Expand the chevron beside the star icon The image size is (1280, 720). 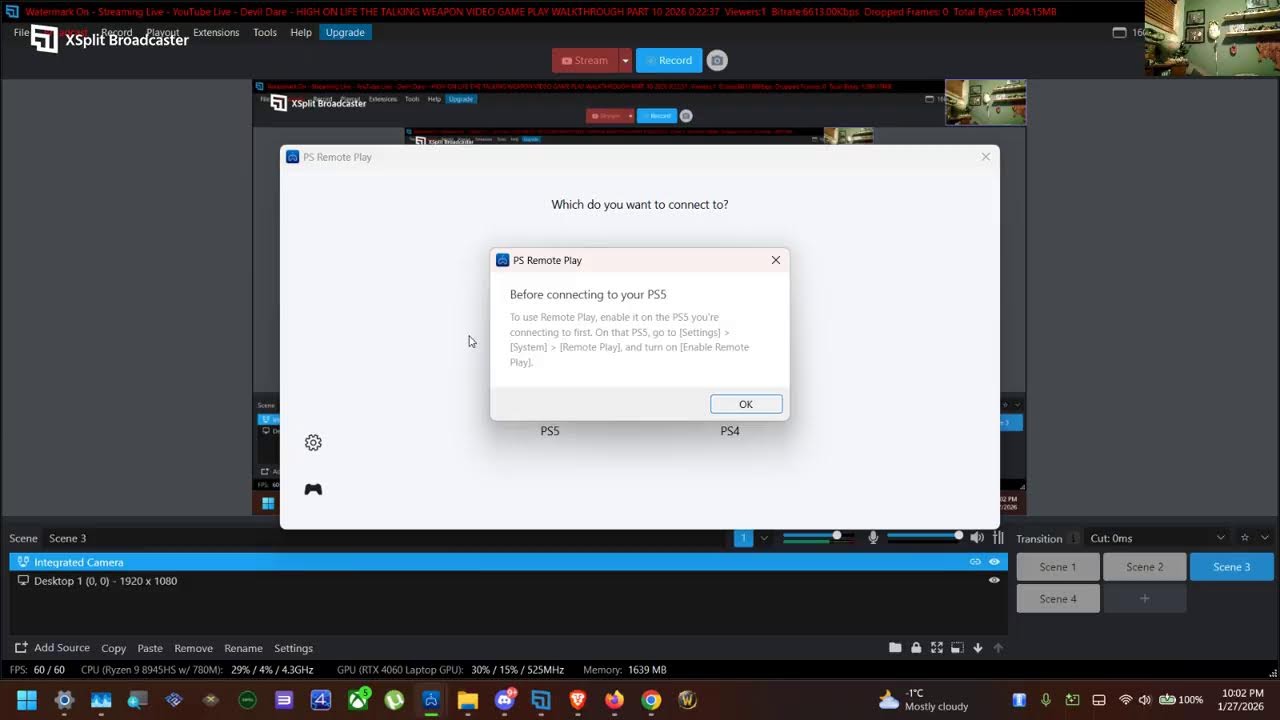coord(1263,538)
